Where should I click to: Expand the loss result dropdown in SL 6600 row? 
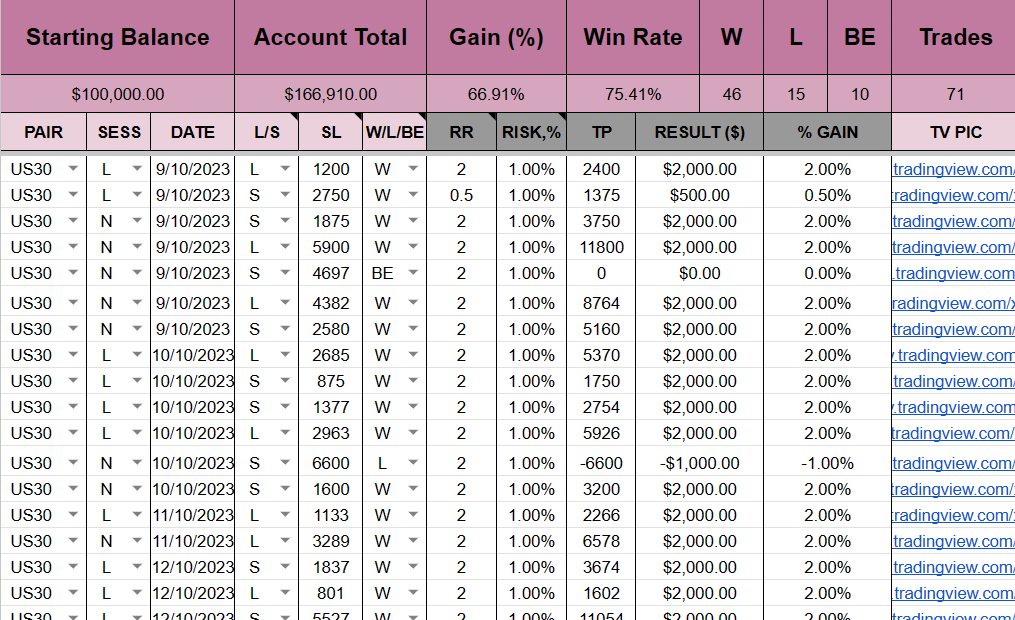(x=413, y=463)
